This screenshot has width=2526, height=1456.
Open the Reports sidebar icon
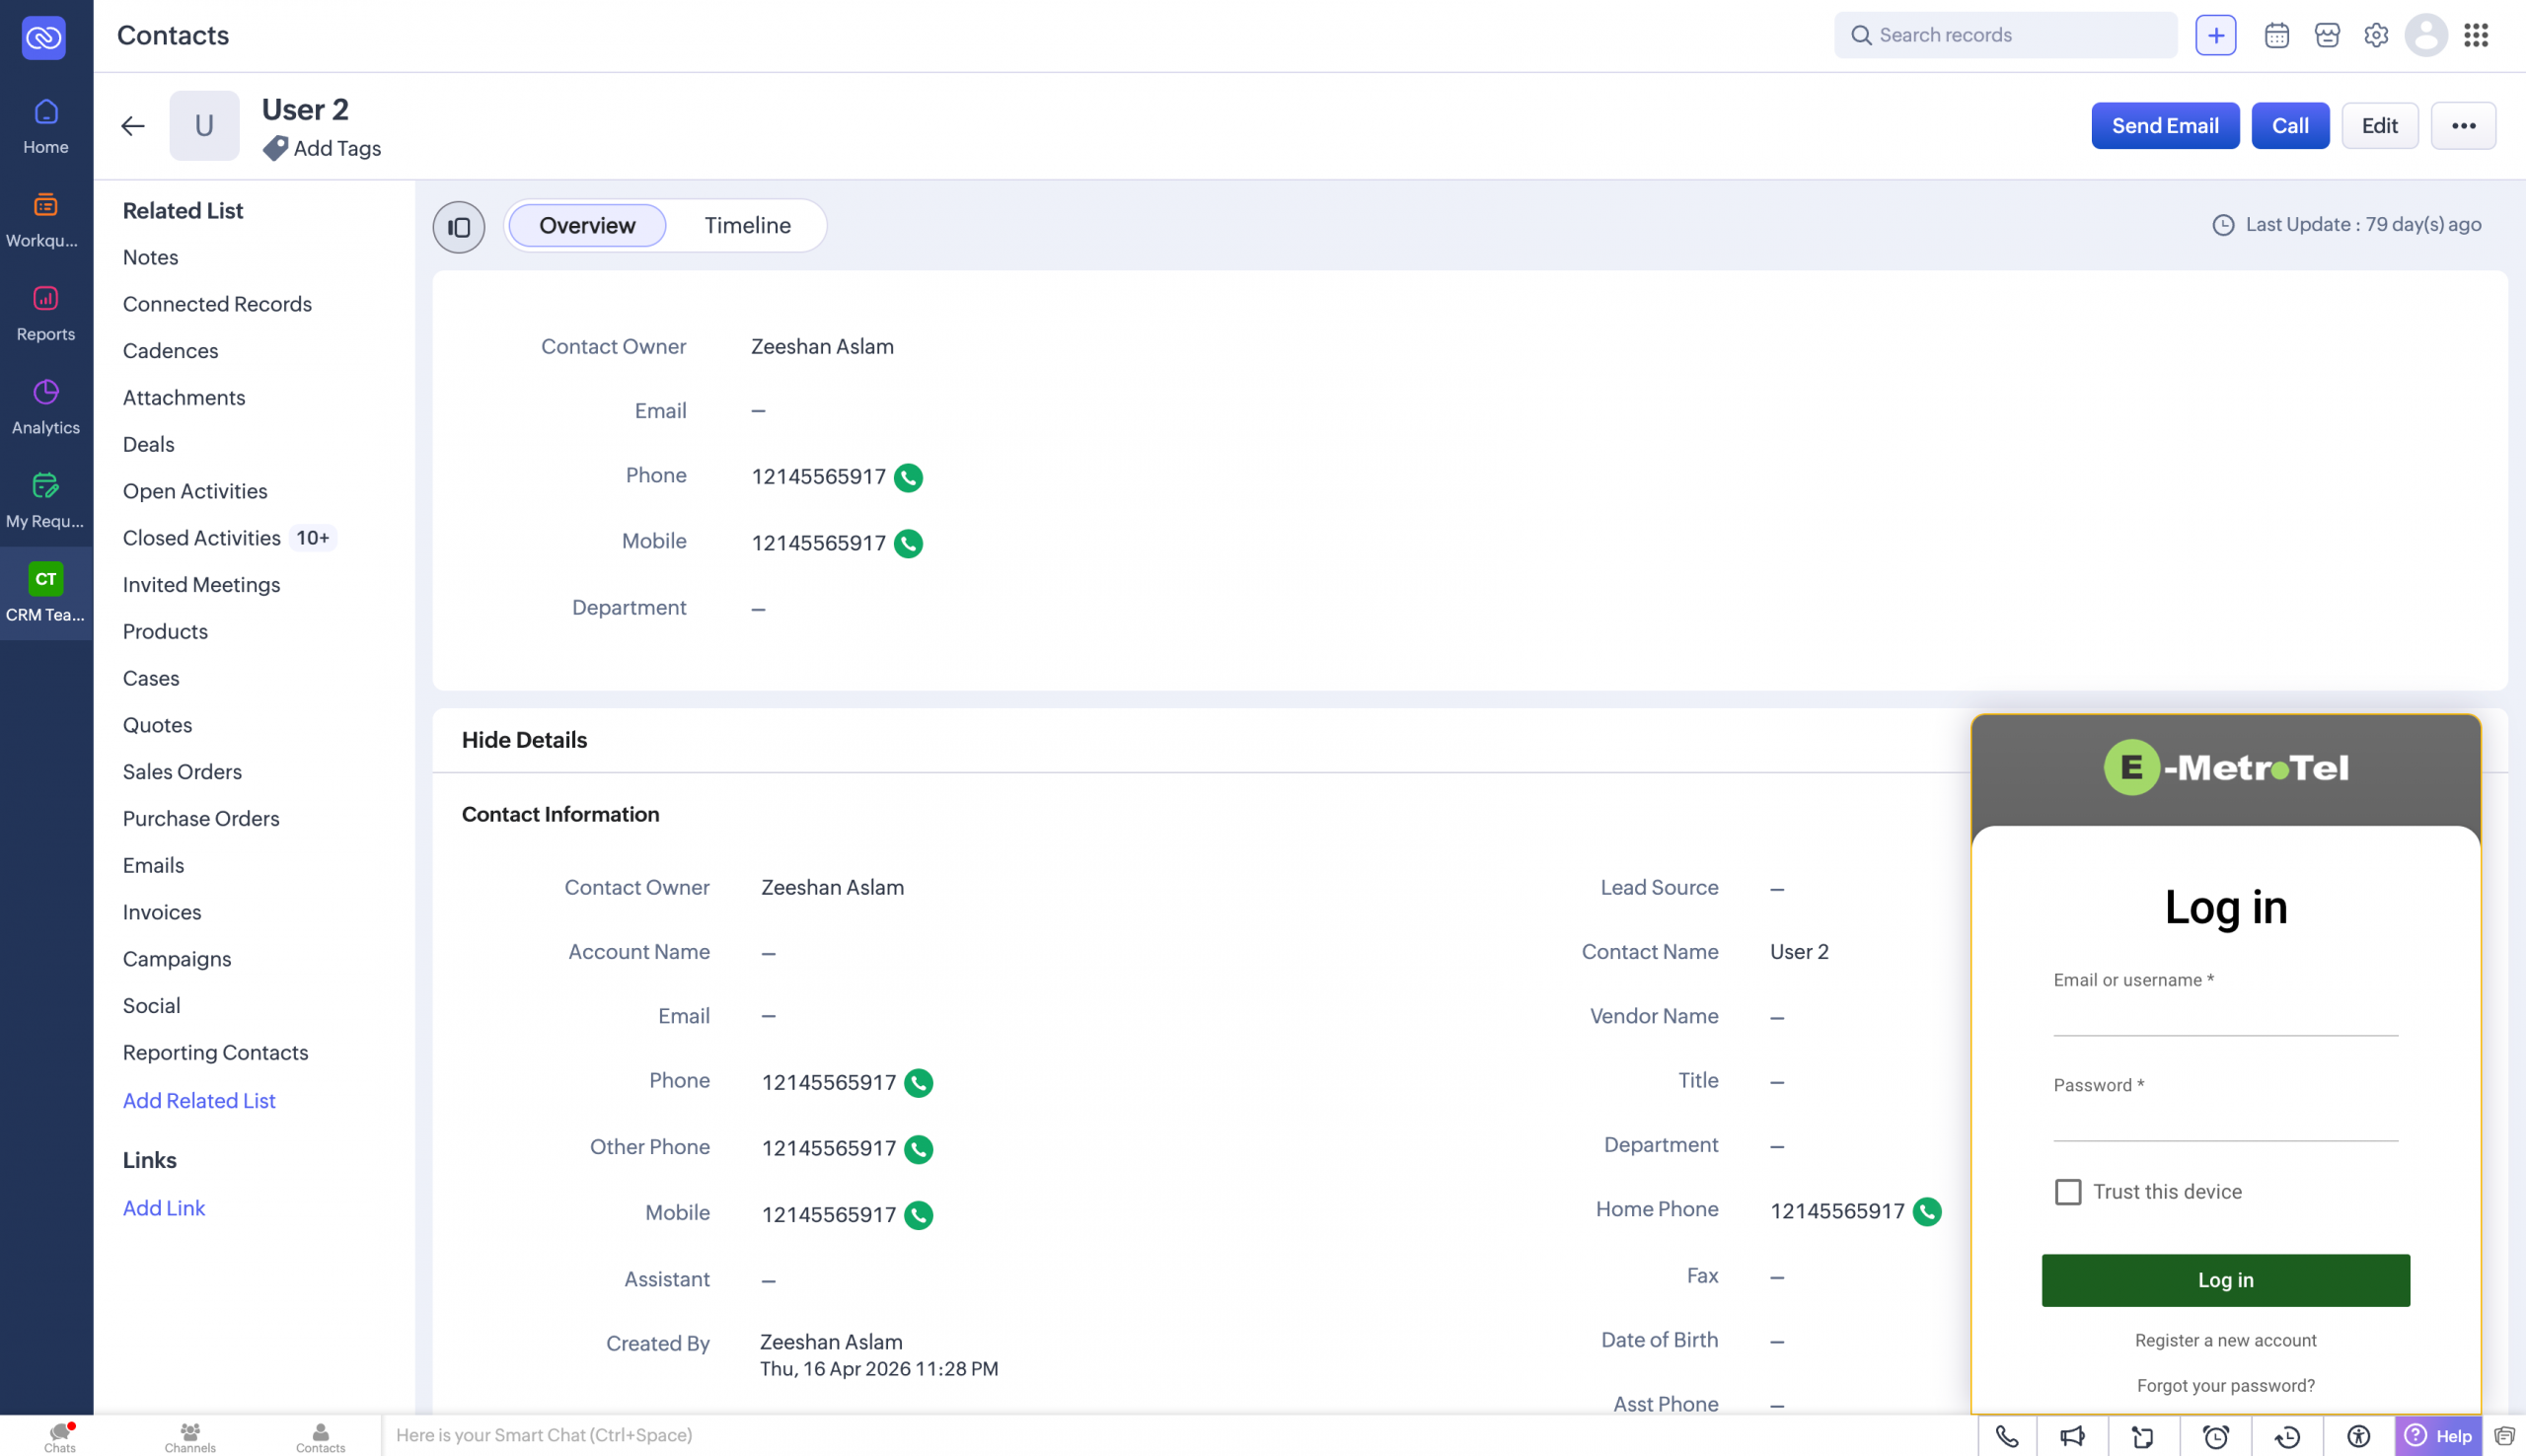pyautogui.click(x=46, y=313)
